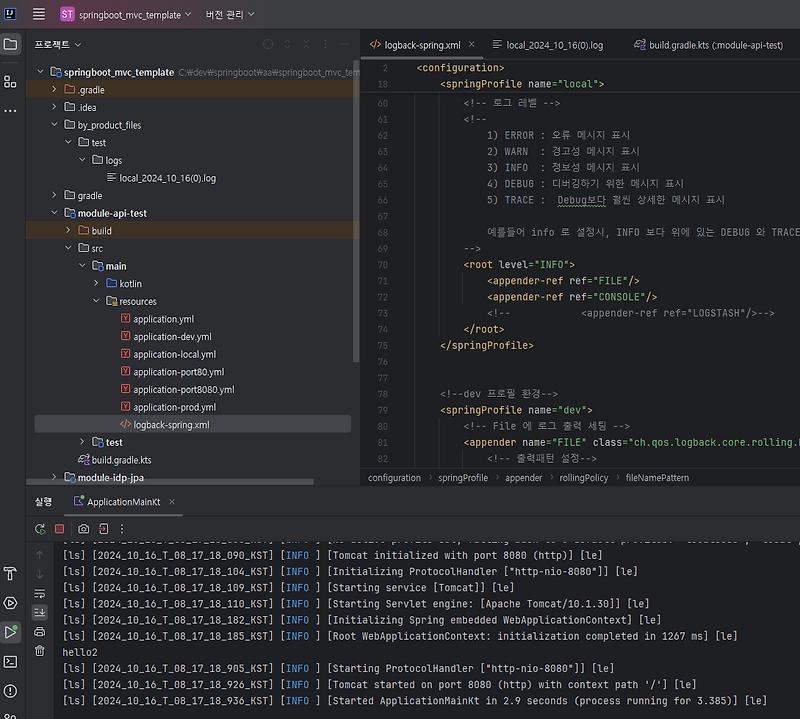Stop the running application with red square icon

pyautogui.click(x=60, y=529)
